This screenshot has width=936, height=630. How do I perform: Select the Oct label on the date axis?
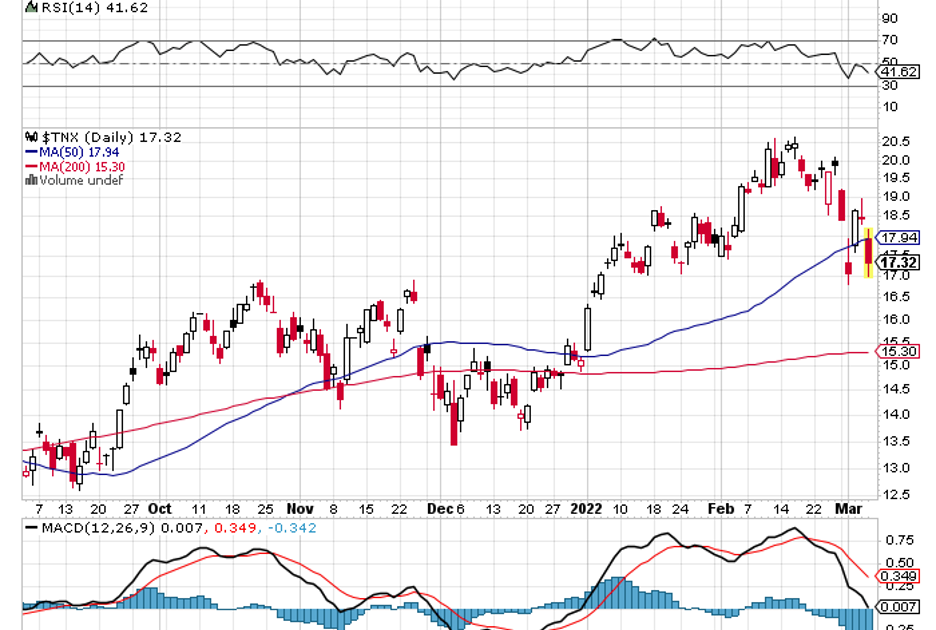coord(159,507)
